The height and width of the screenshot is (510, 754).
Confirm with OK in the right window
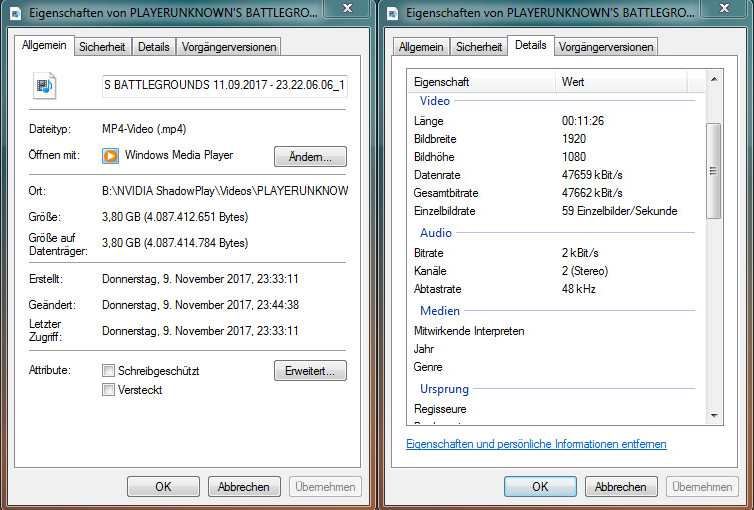click(x=540, y=486)
